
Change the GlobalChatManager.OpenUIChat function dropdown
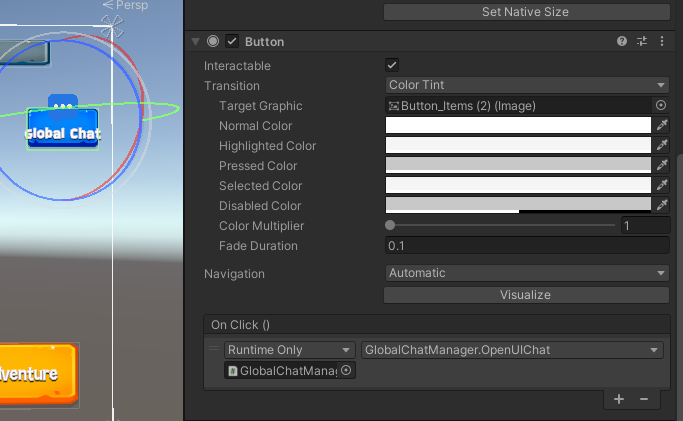511,349
